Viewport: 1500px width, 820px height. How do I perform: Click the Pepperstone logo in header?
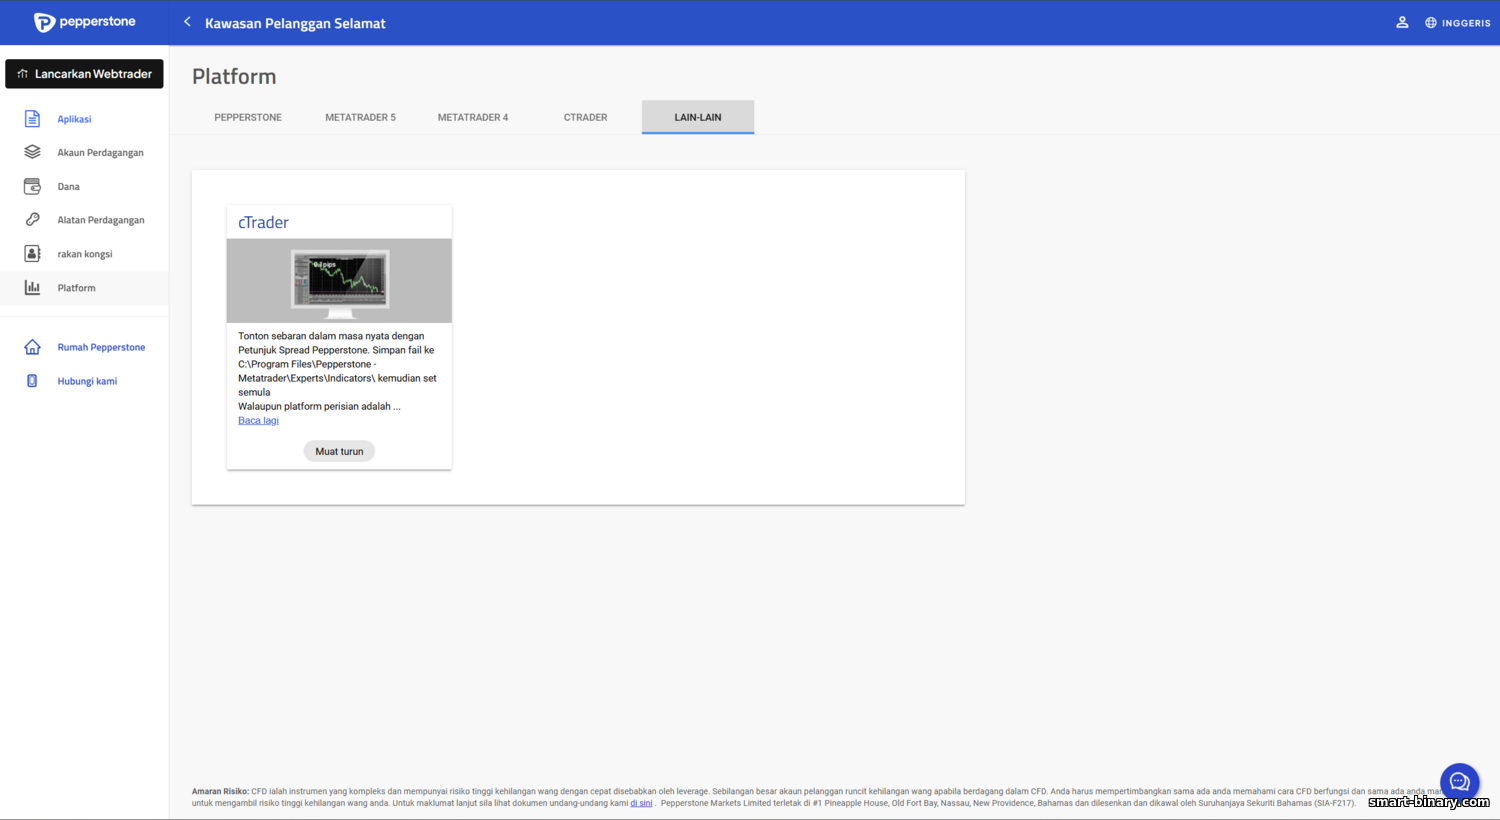85,22
